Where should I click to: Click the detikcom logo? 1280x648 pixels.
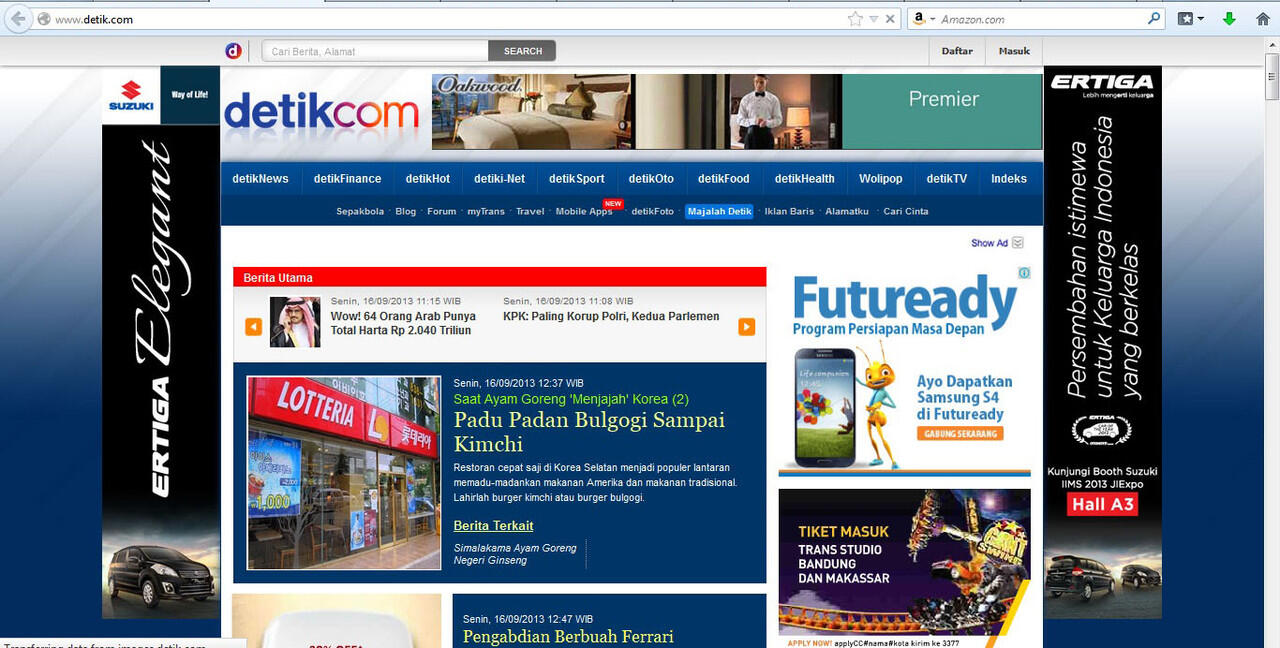320,113
